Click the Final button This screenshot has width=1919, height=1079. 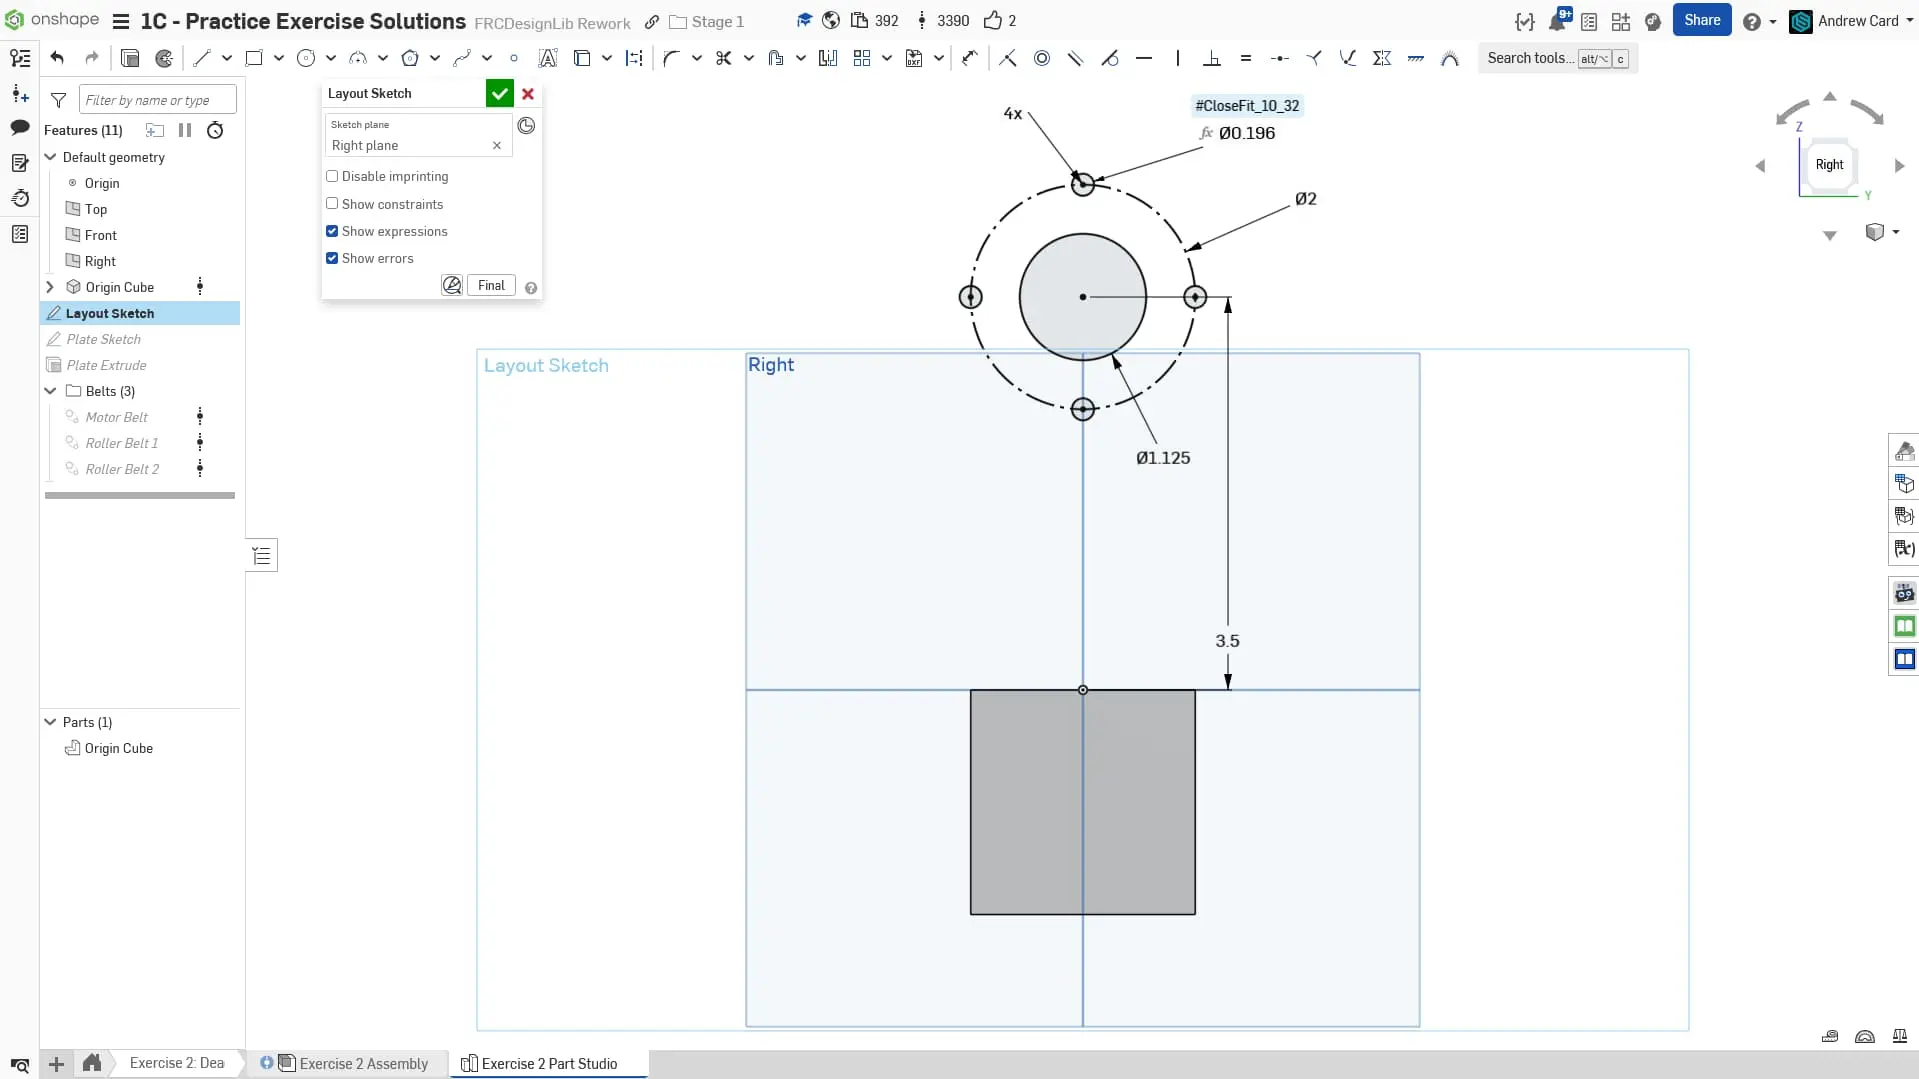[491, 286]
